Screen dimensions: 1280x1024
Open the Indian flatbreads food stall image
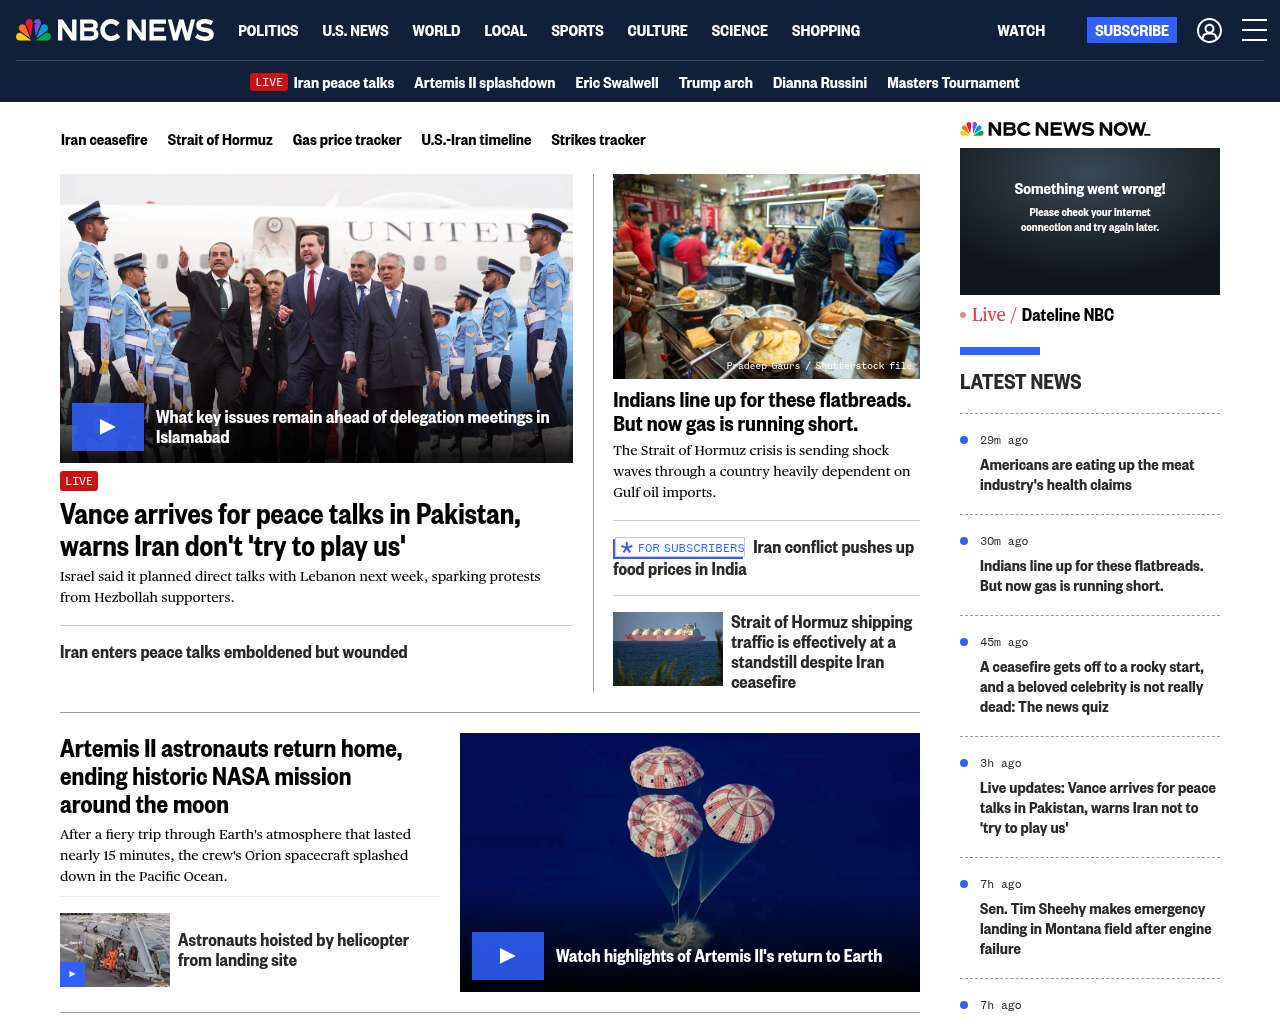click(x=766, y=276)
